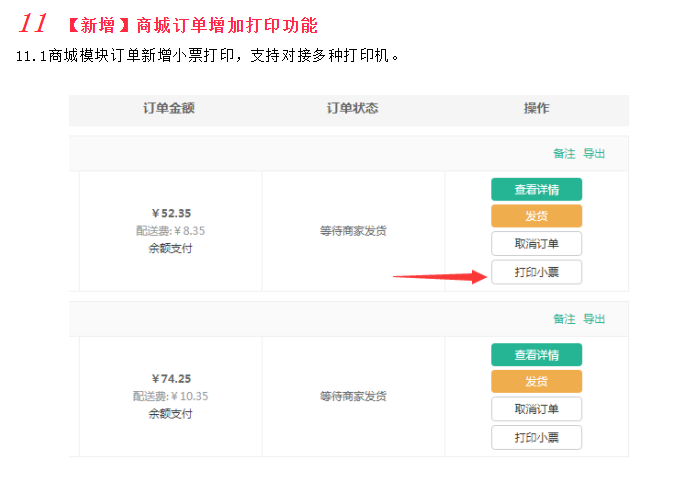Click 备注 link above the first order

pos(564,153)
